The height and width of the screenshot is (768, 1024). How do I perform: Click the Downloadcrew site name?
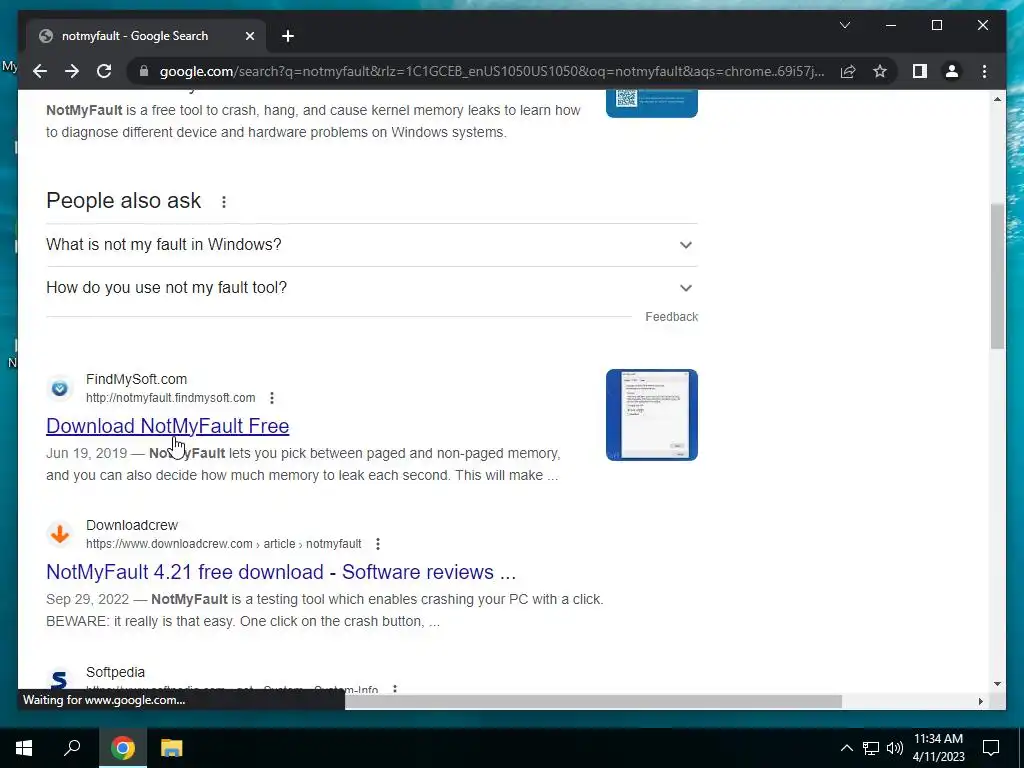132,525
